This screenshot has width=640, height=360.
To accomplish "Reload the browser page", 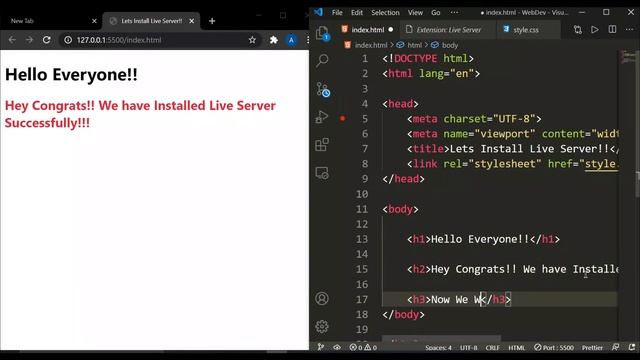I will coord(47,40).
